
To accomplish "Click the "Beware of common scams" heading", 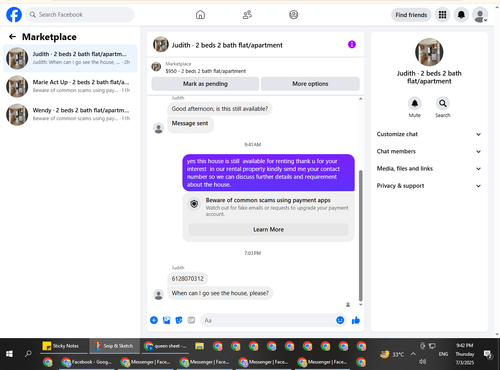I will 268,200.
